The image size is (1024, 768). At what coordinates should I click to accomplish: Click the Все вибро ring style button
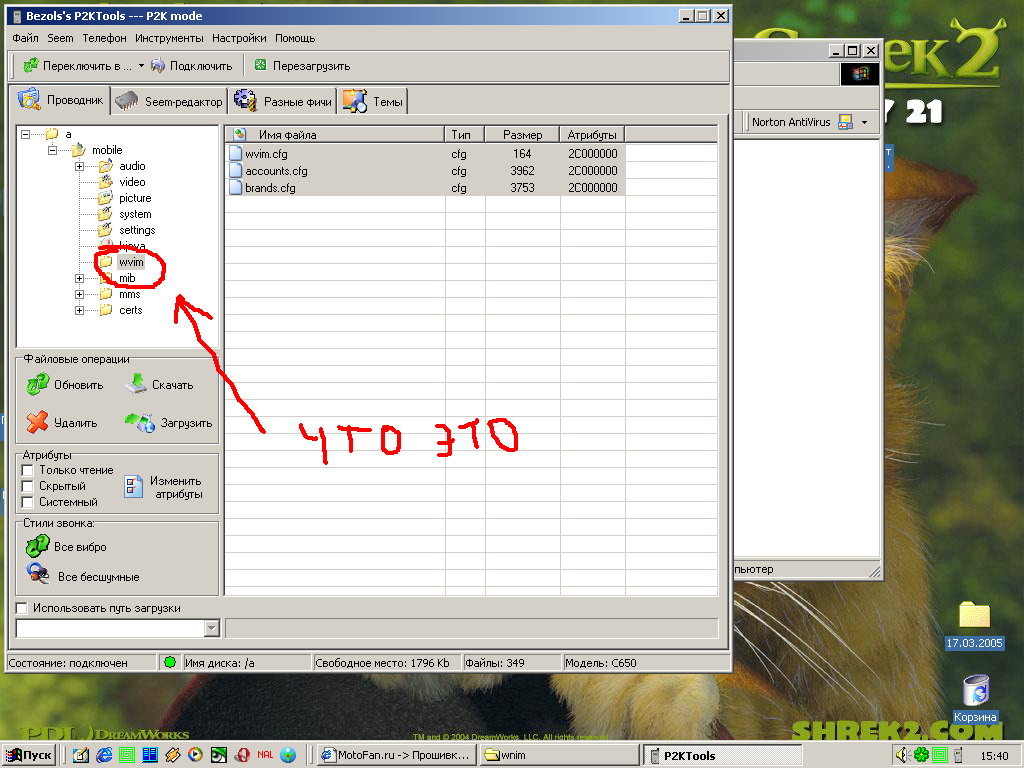coord(66,546)
